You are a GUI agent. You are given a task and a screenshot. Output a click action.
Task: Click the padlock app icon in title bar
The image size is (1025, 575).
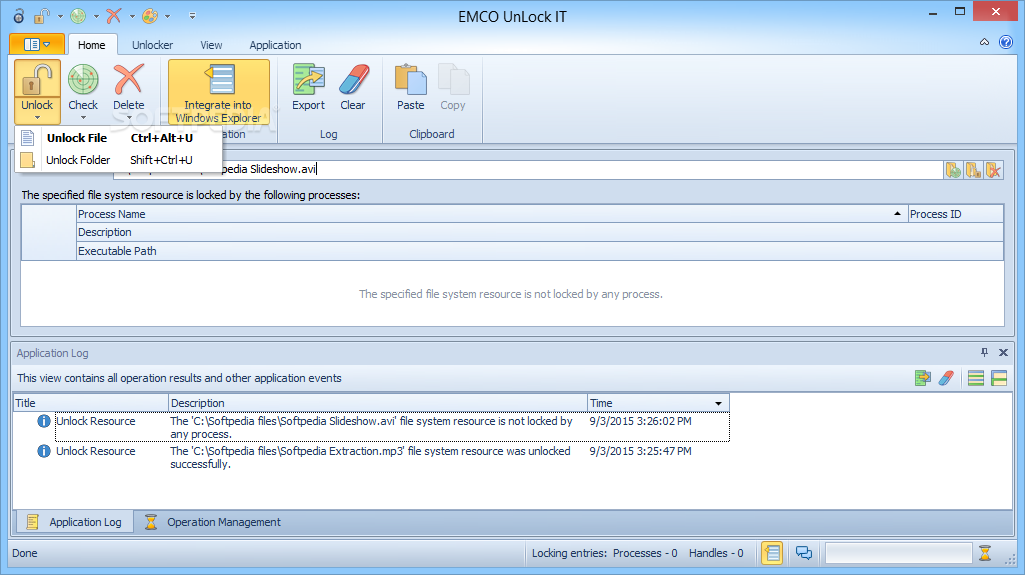[19, 16]
